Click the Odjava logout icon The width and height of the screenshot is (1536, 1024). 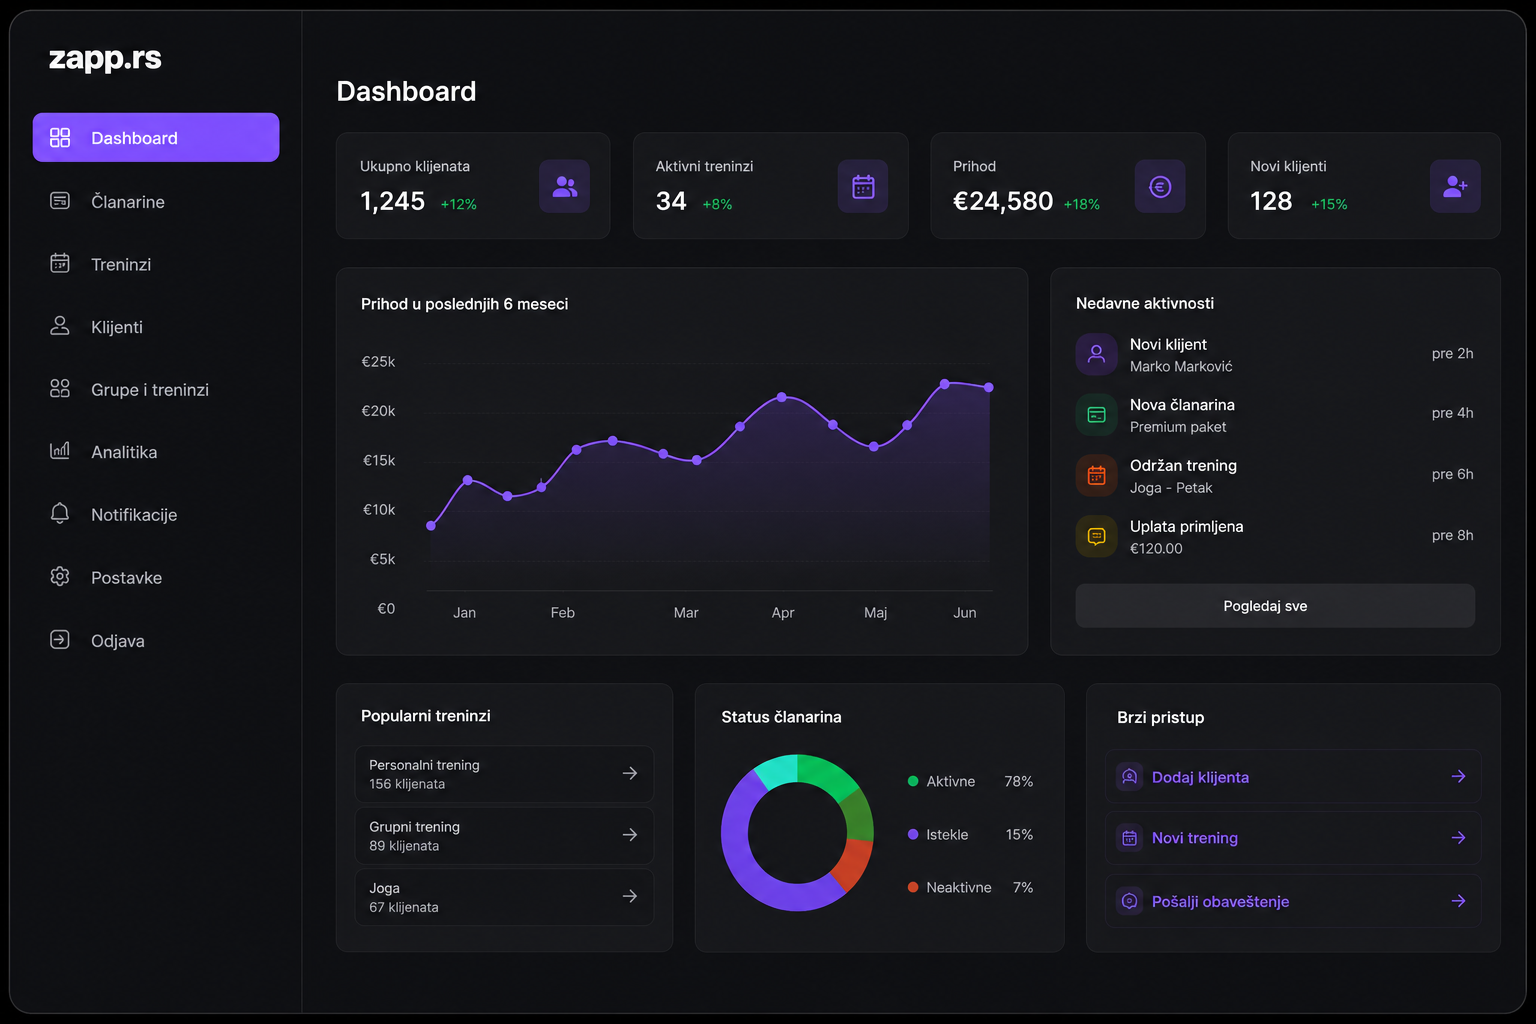[x=60, y=640]
